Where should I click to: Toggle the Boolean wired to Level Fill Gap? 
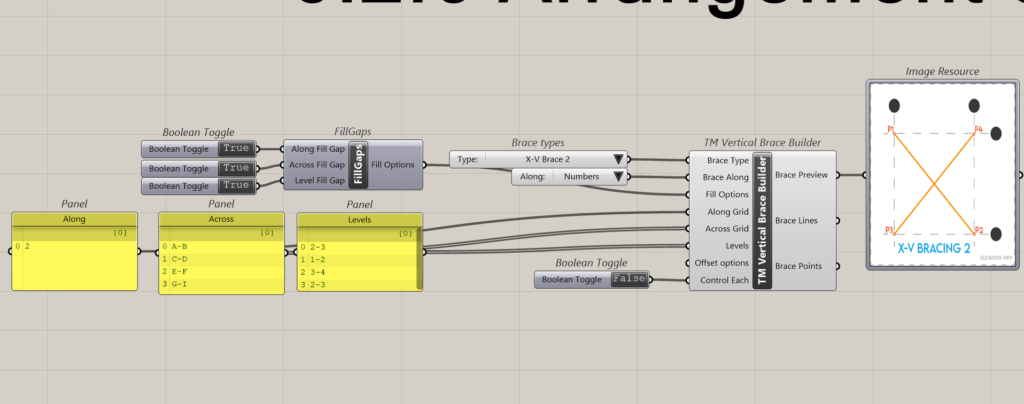235,187
